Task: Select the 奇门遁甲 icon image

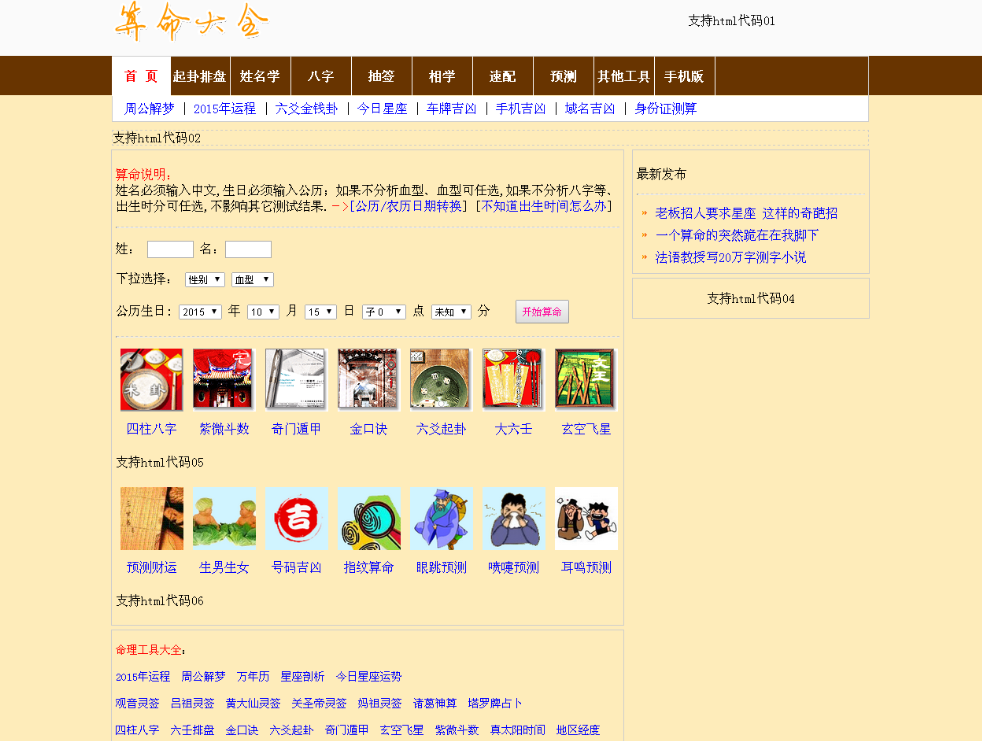Action: pos(295,380)
